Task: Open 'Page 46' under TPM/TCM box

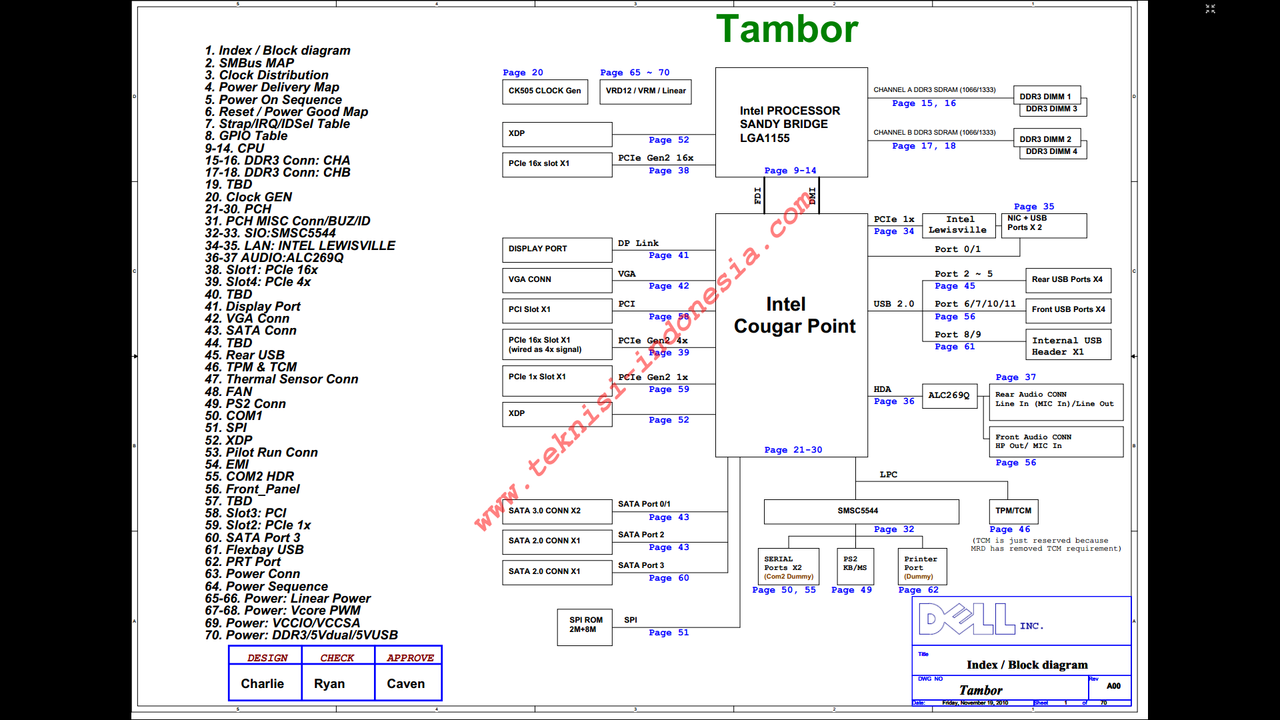Action: click(x=1010, y=529)
